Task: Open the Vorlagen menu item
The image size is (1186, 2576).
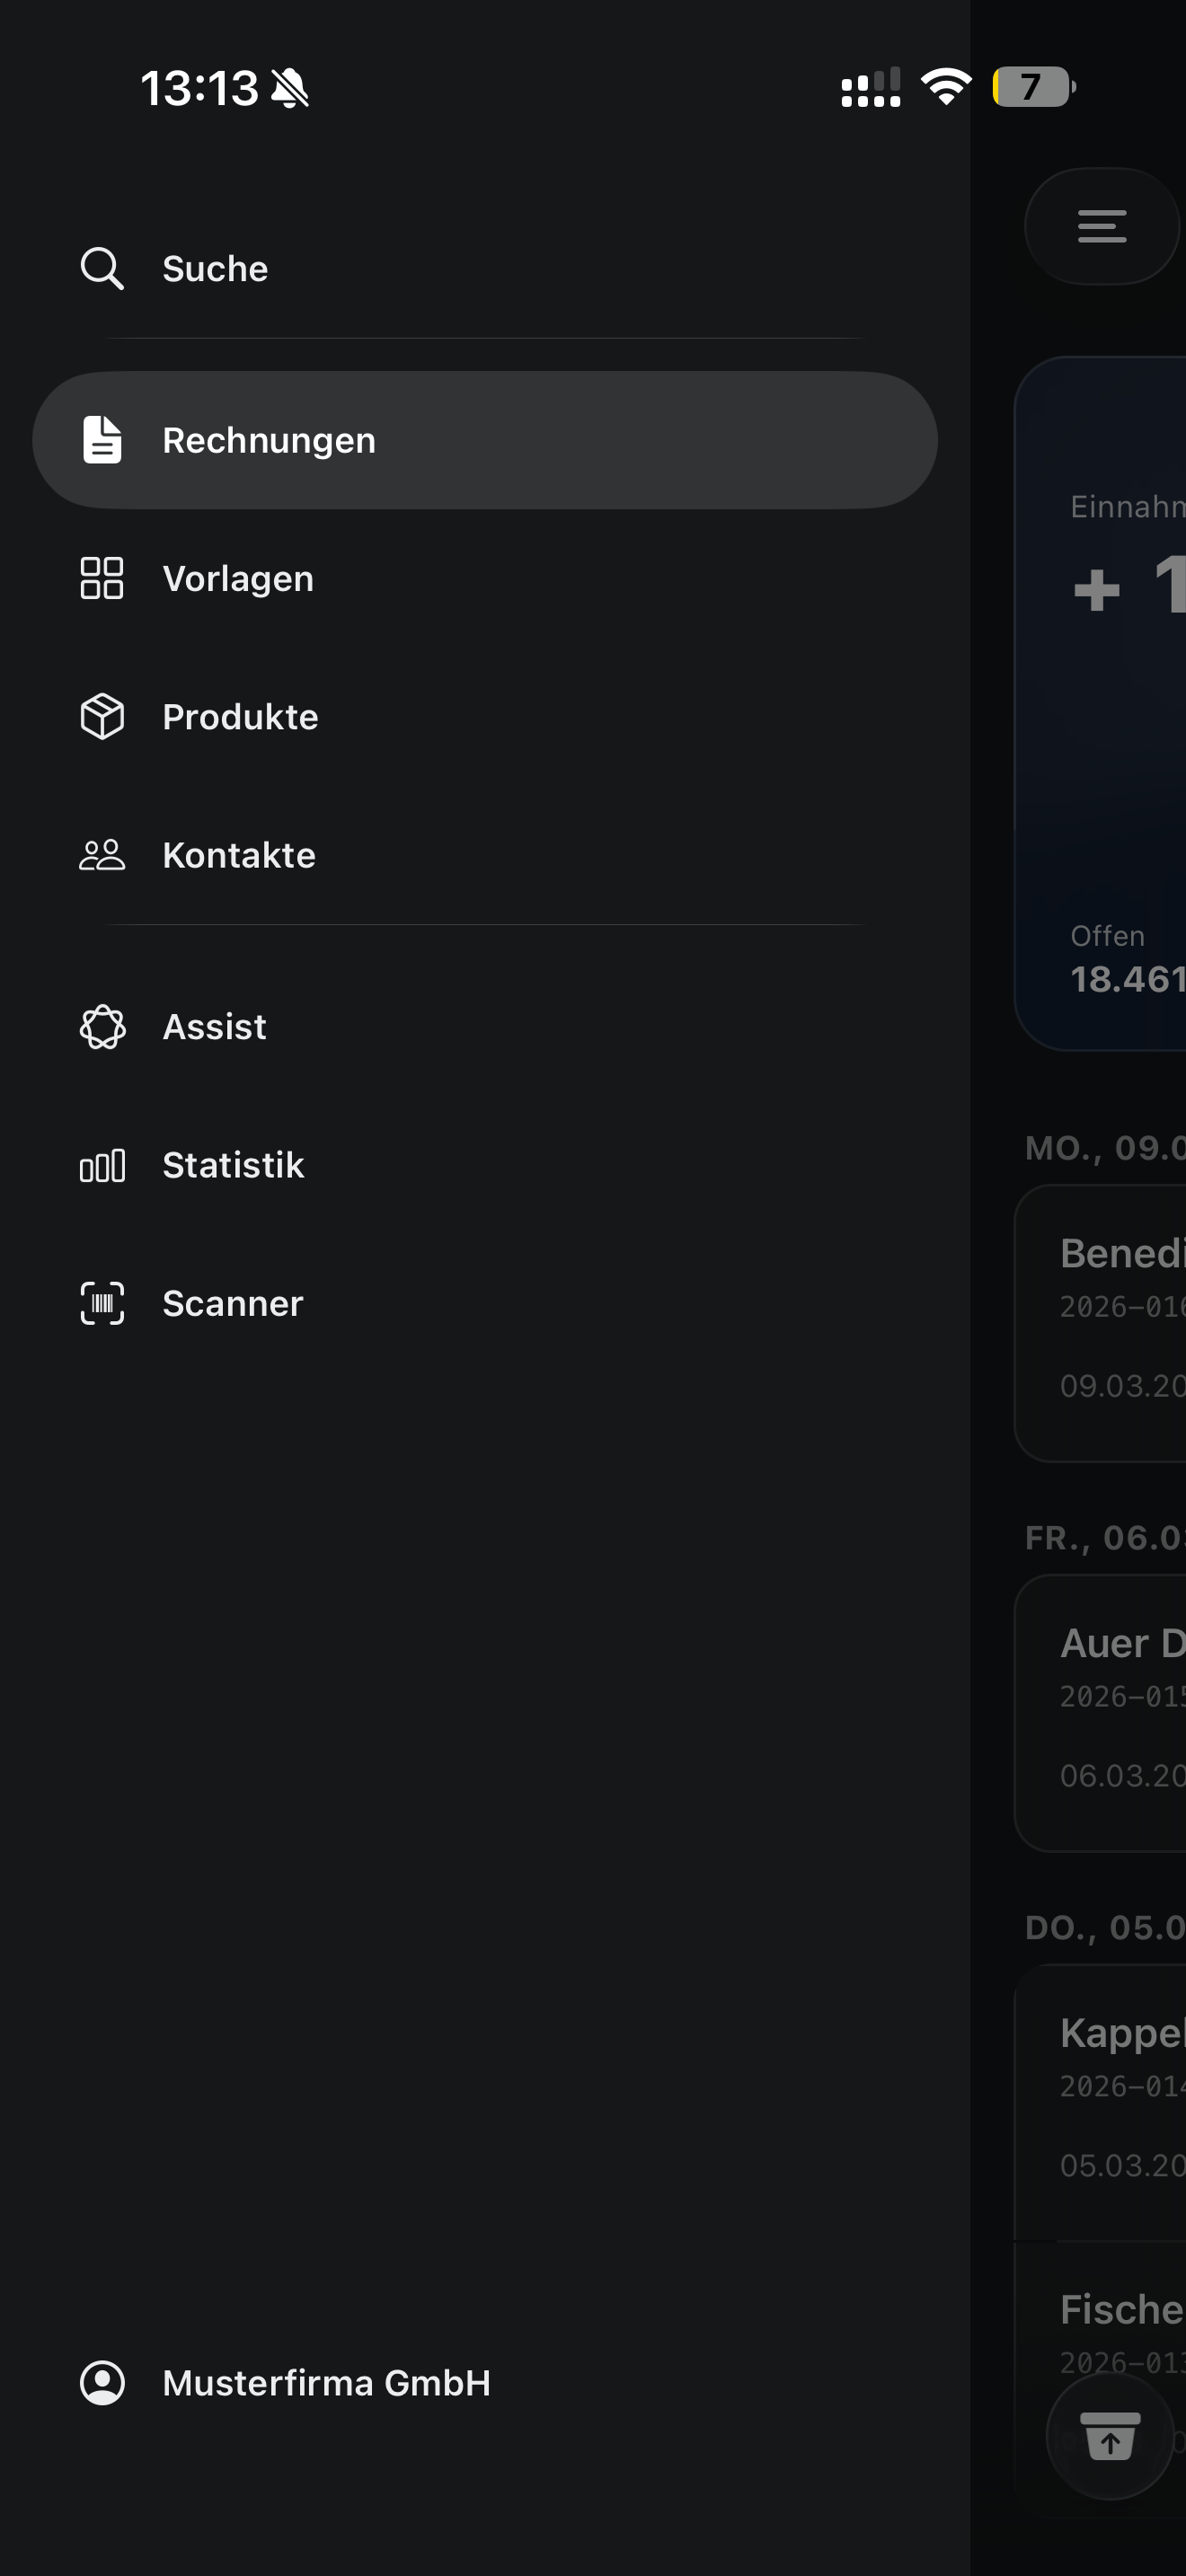Action: [x=238, y=579]
